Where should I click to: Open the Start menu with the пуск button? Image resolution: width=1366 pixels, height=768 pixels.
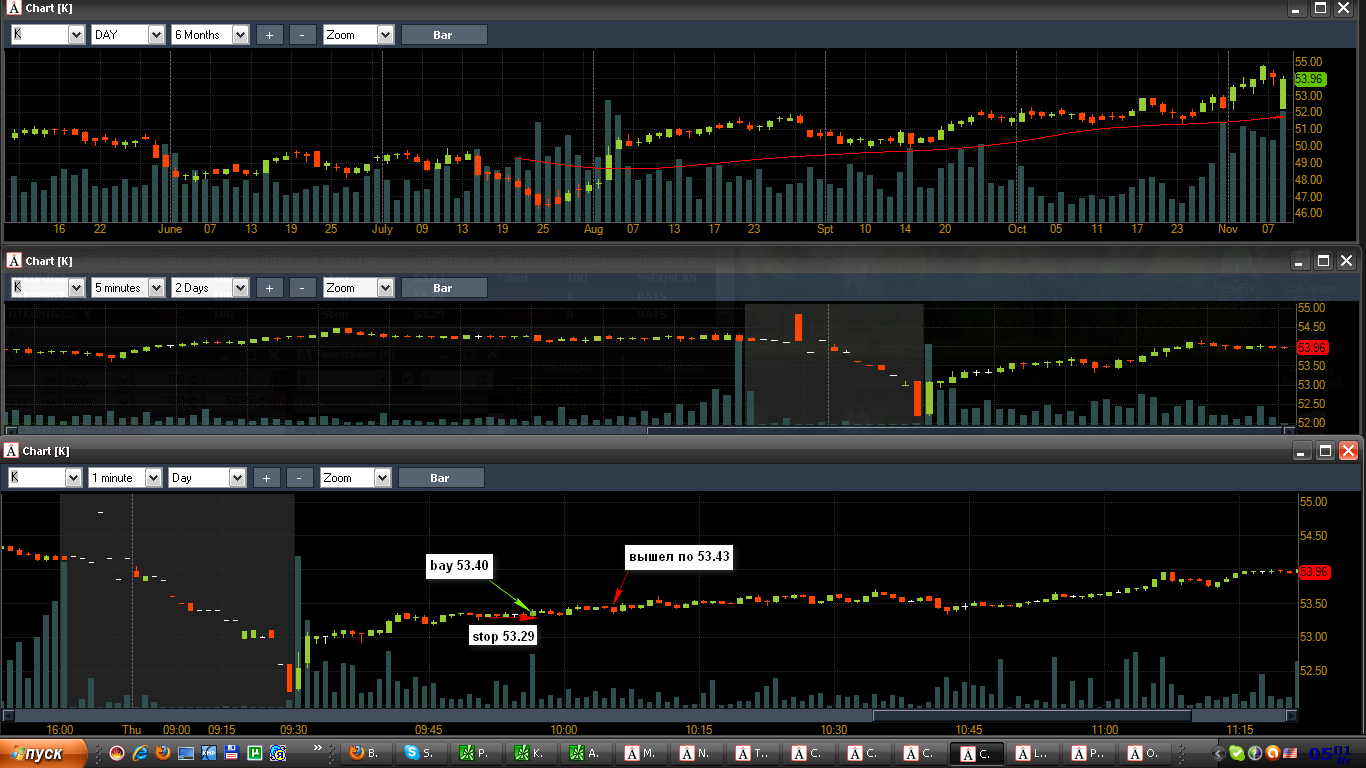coord(42,753)
